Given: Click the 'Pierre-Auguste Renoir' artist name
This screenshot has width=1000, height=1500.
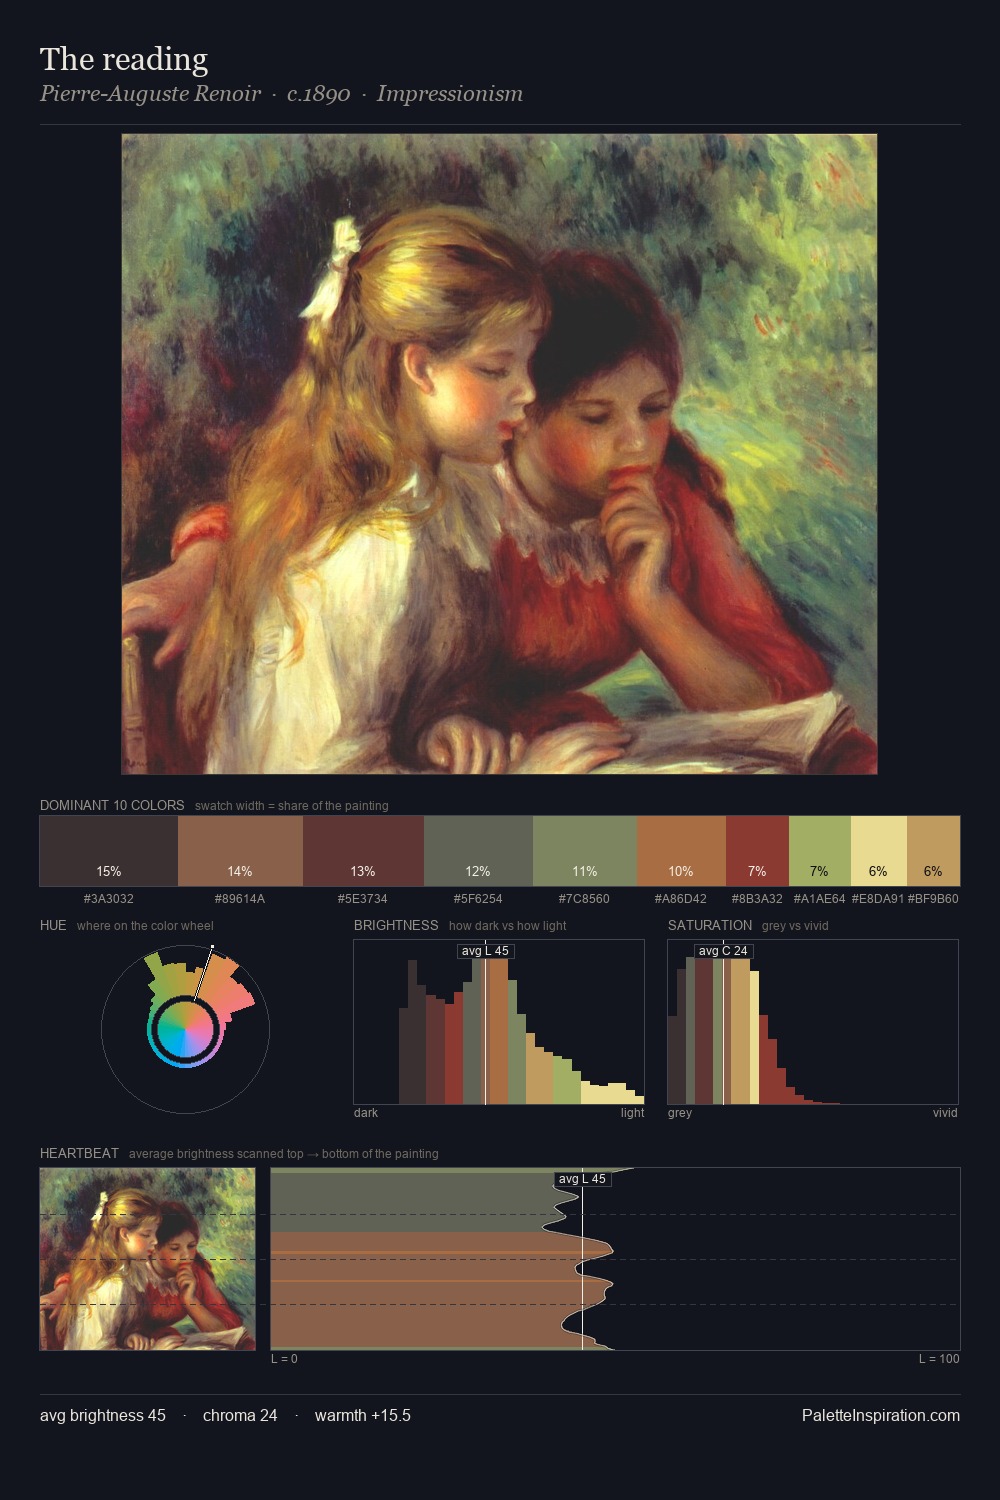Looking at the screenshot, I should [150, 94].
